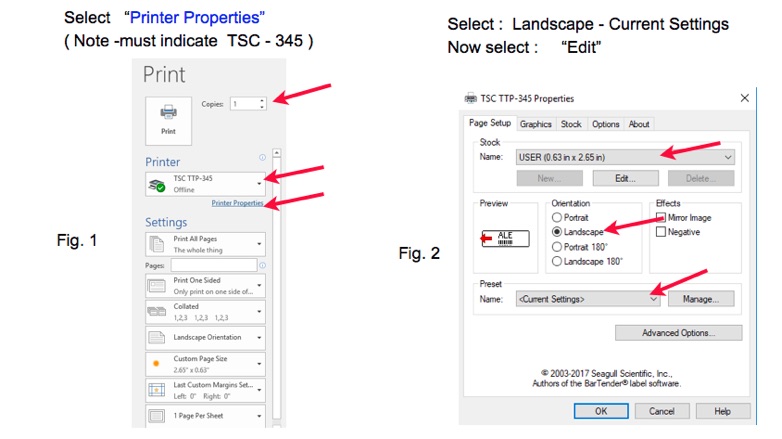Click the Printer Properties link
782x439 pixels.
237,203
